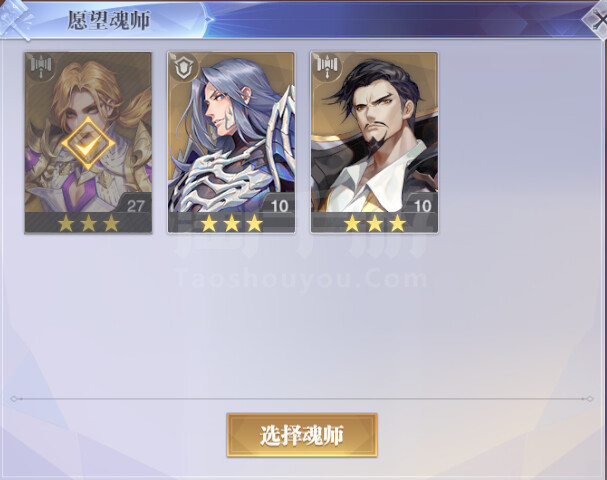Image resolution: width=607 pixels, height=480 pixels.
Task: Select the black-haired bearded soul master portrait
Action: pyautogui.click(x=374, y=132)
